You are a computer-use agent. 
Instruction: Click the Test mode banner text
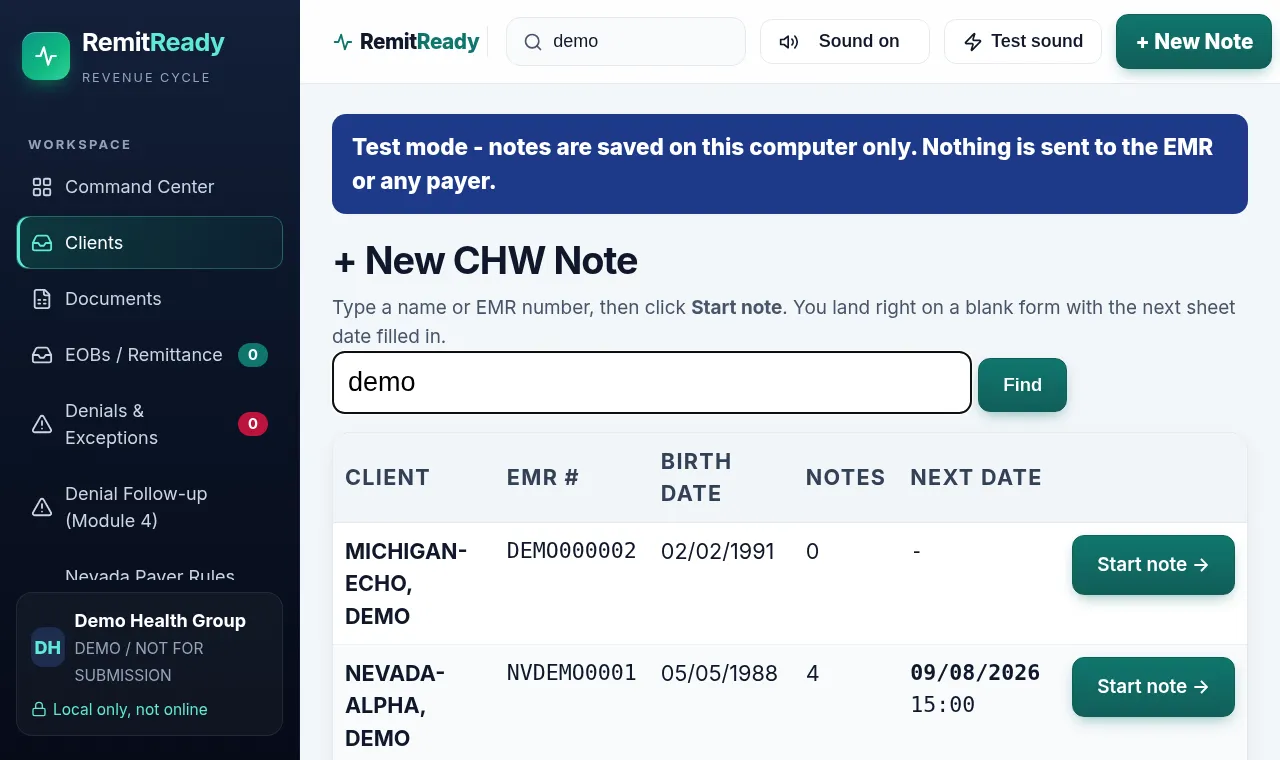point(782,164)
